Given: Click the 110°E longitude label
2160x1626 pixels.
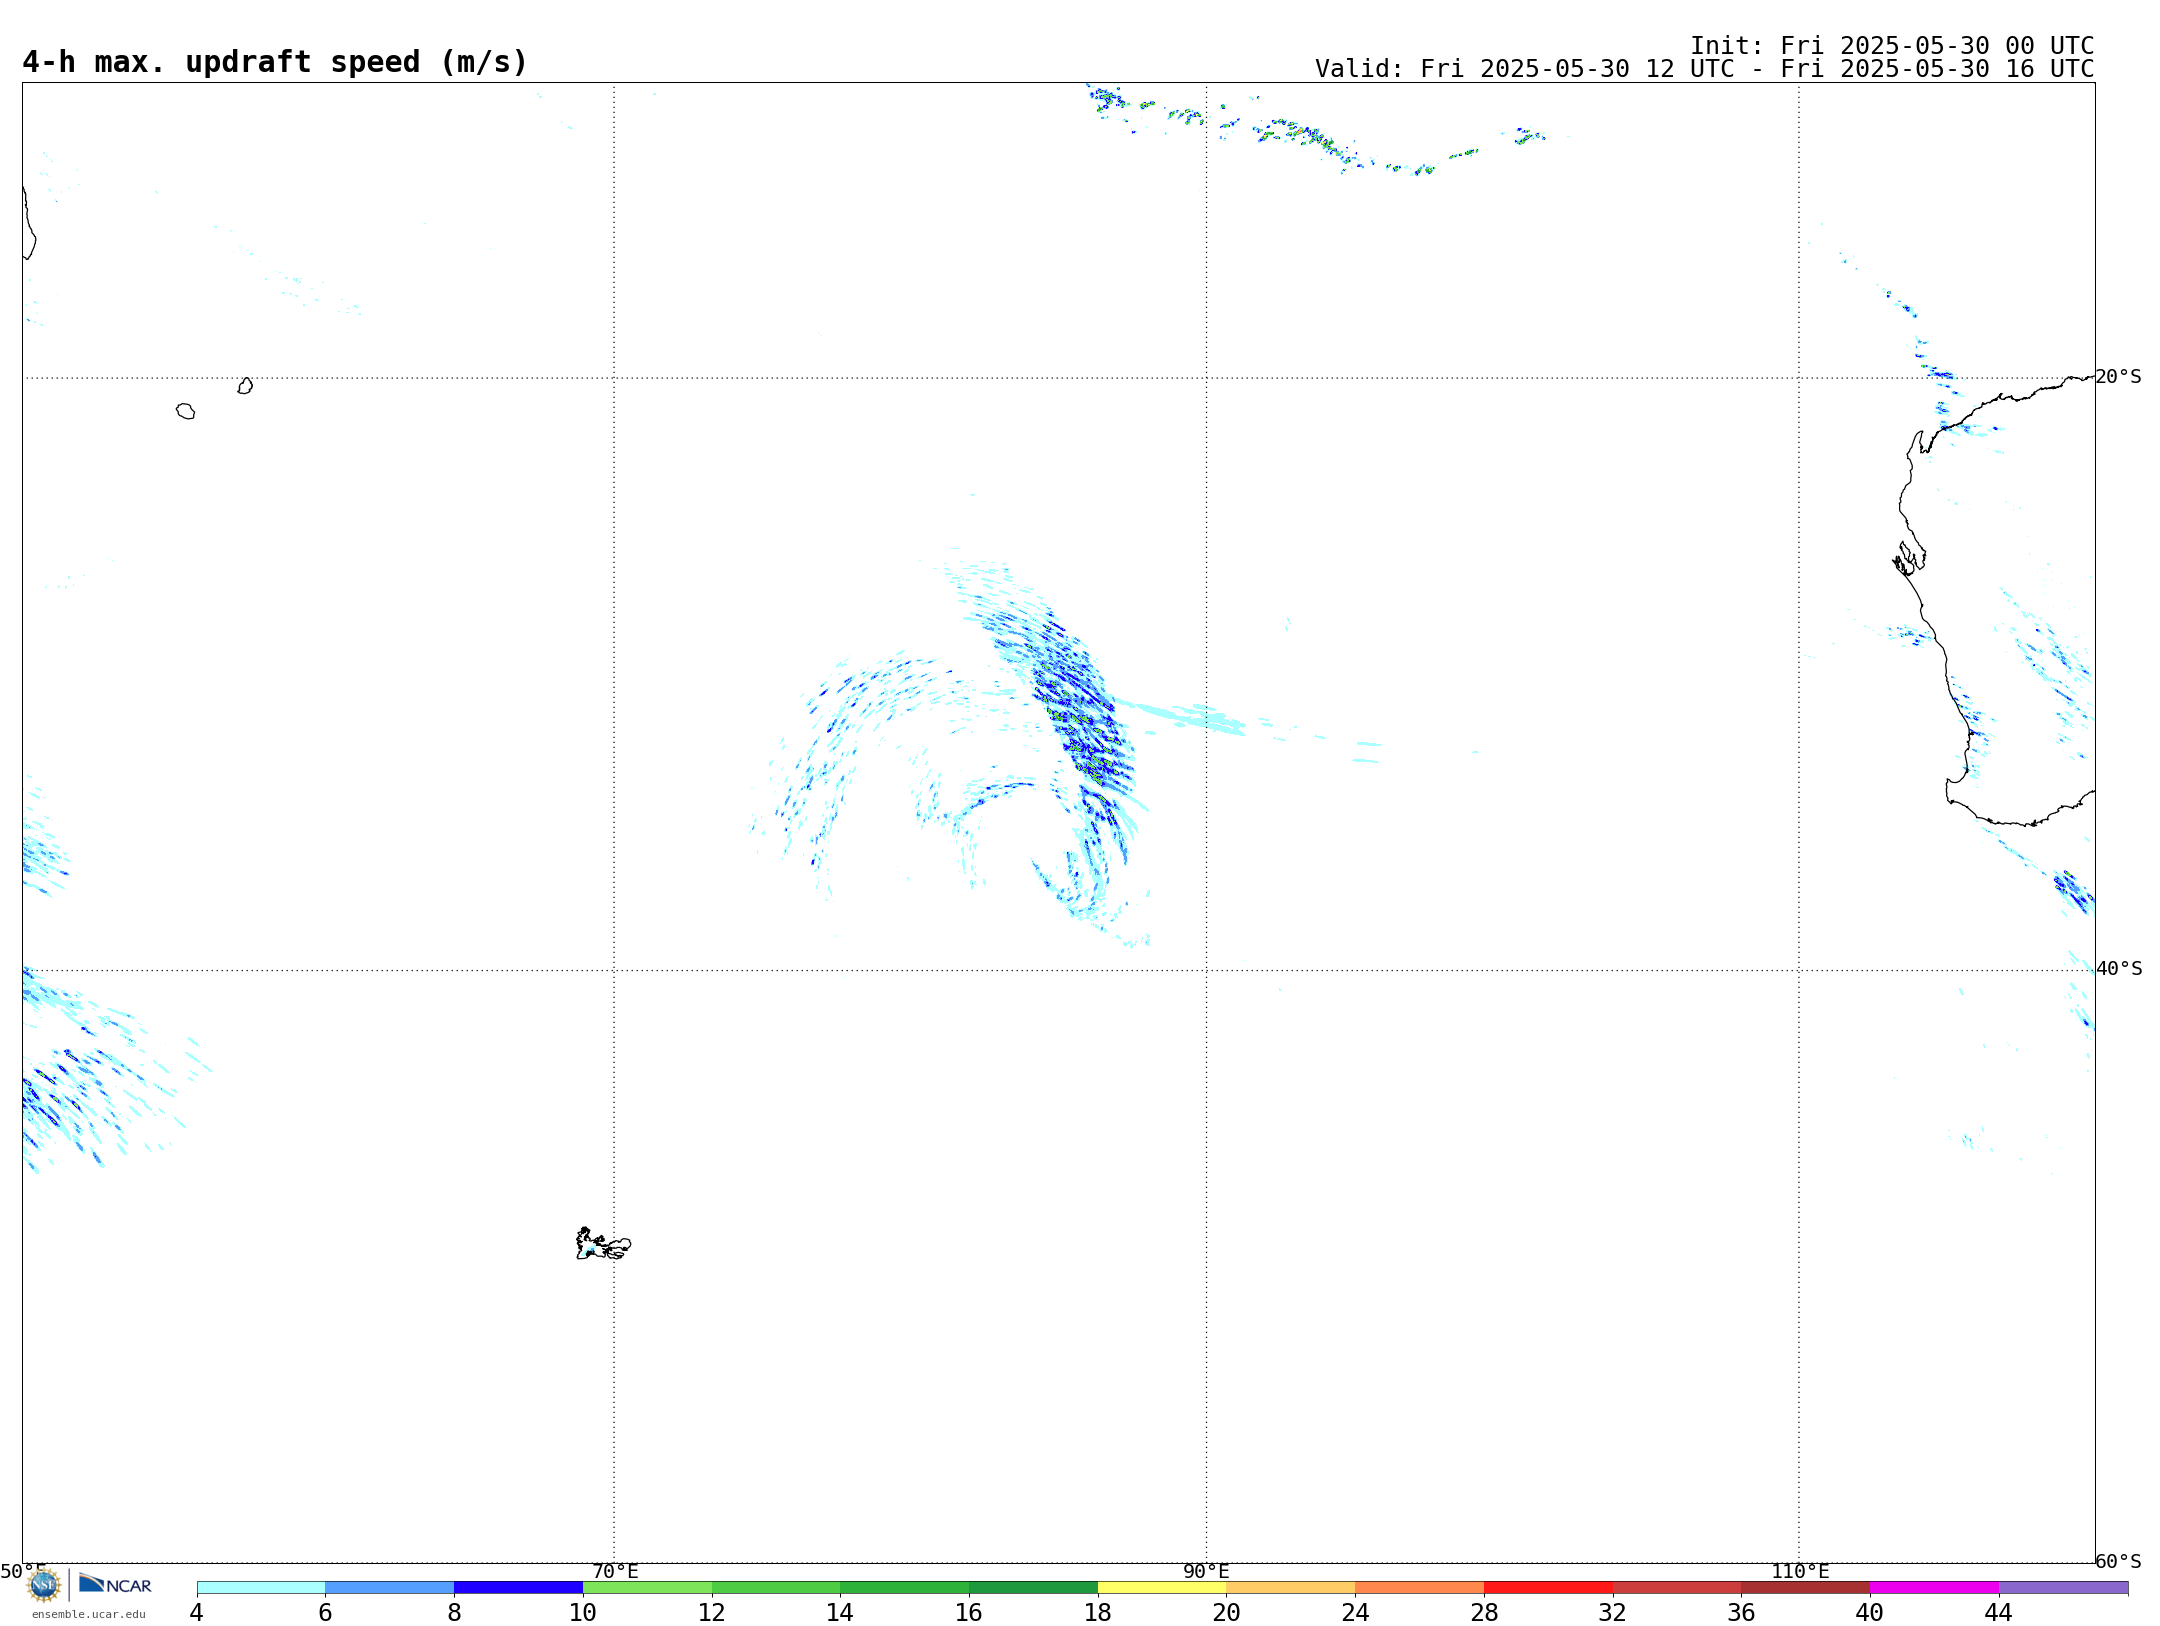Looking at the screenshot, I should [x=1800, y=1571].
